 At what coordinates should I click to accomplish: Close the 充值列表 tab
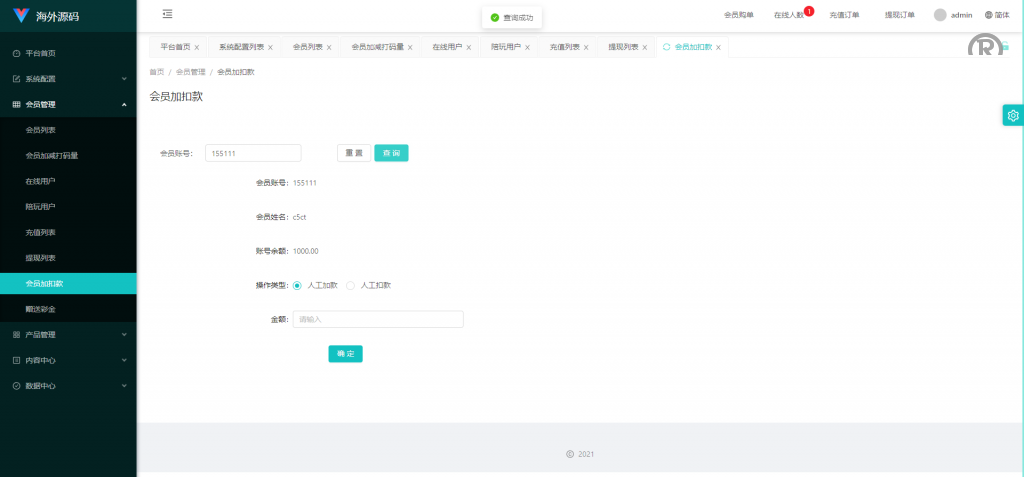coord(586,47)
